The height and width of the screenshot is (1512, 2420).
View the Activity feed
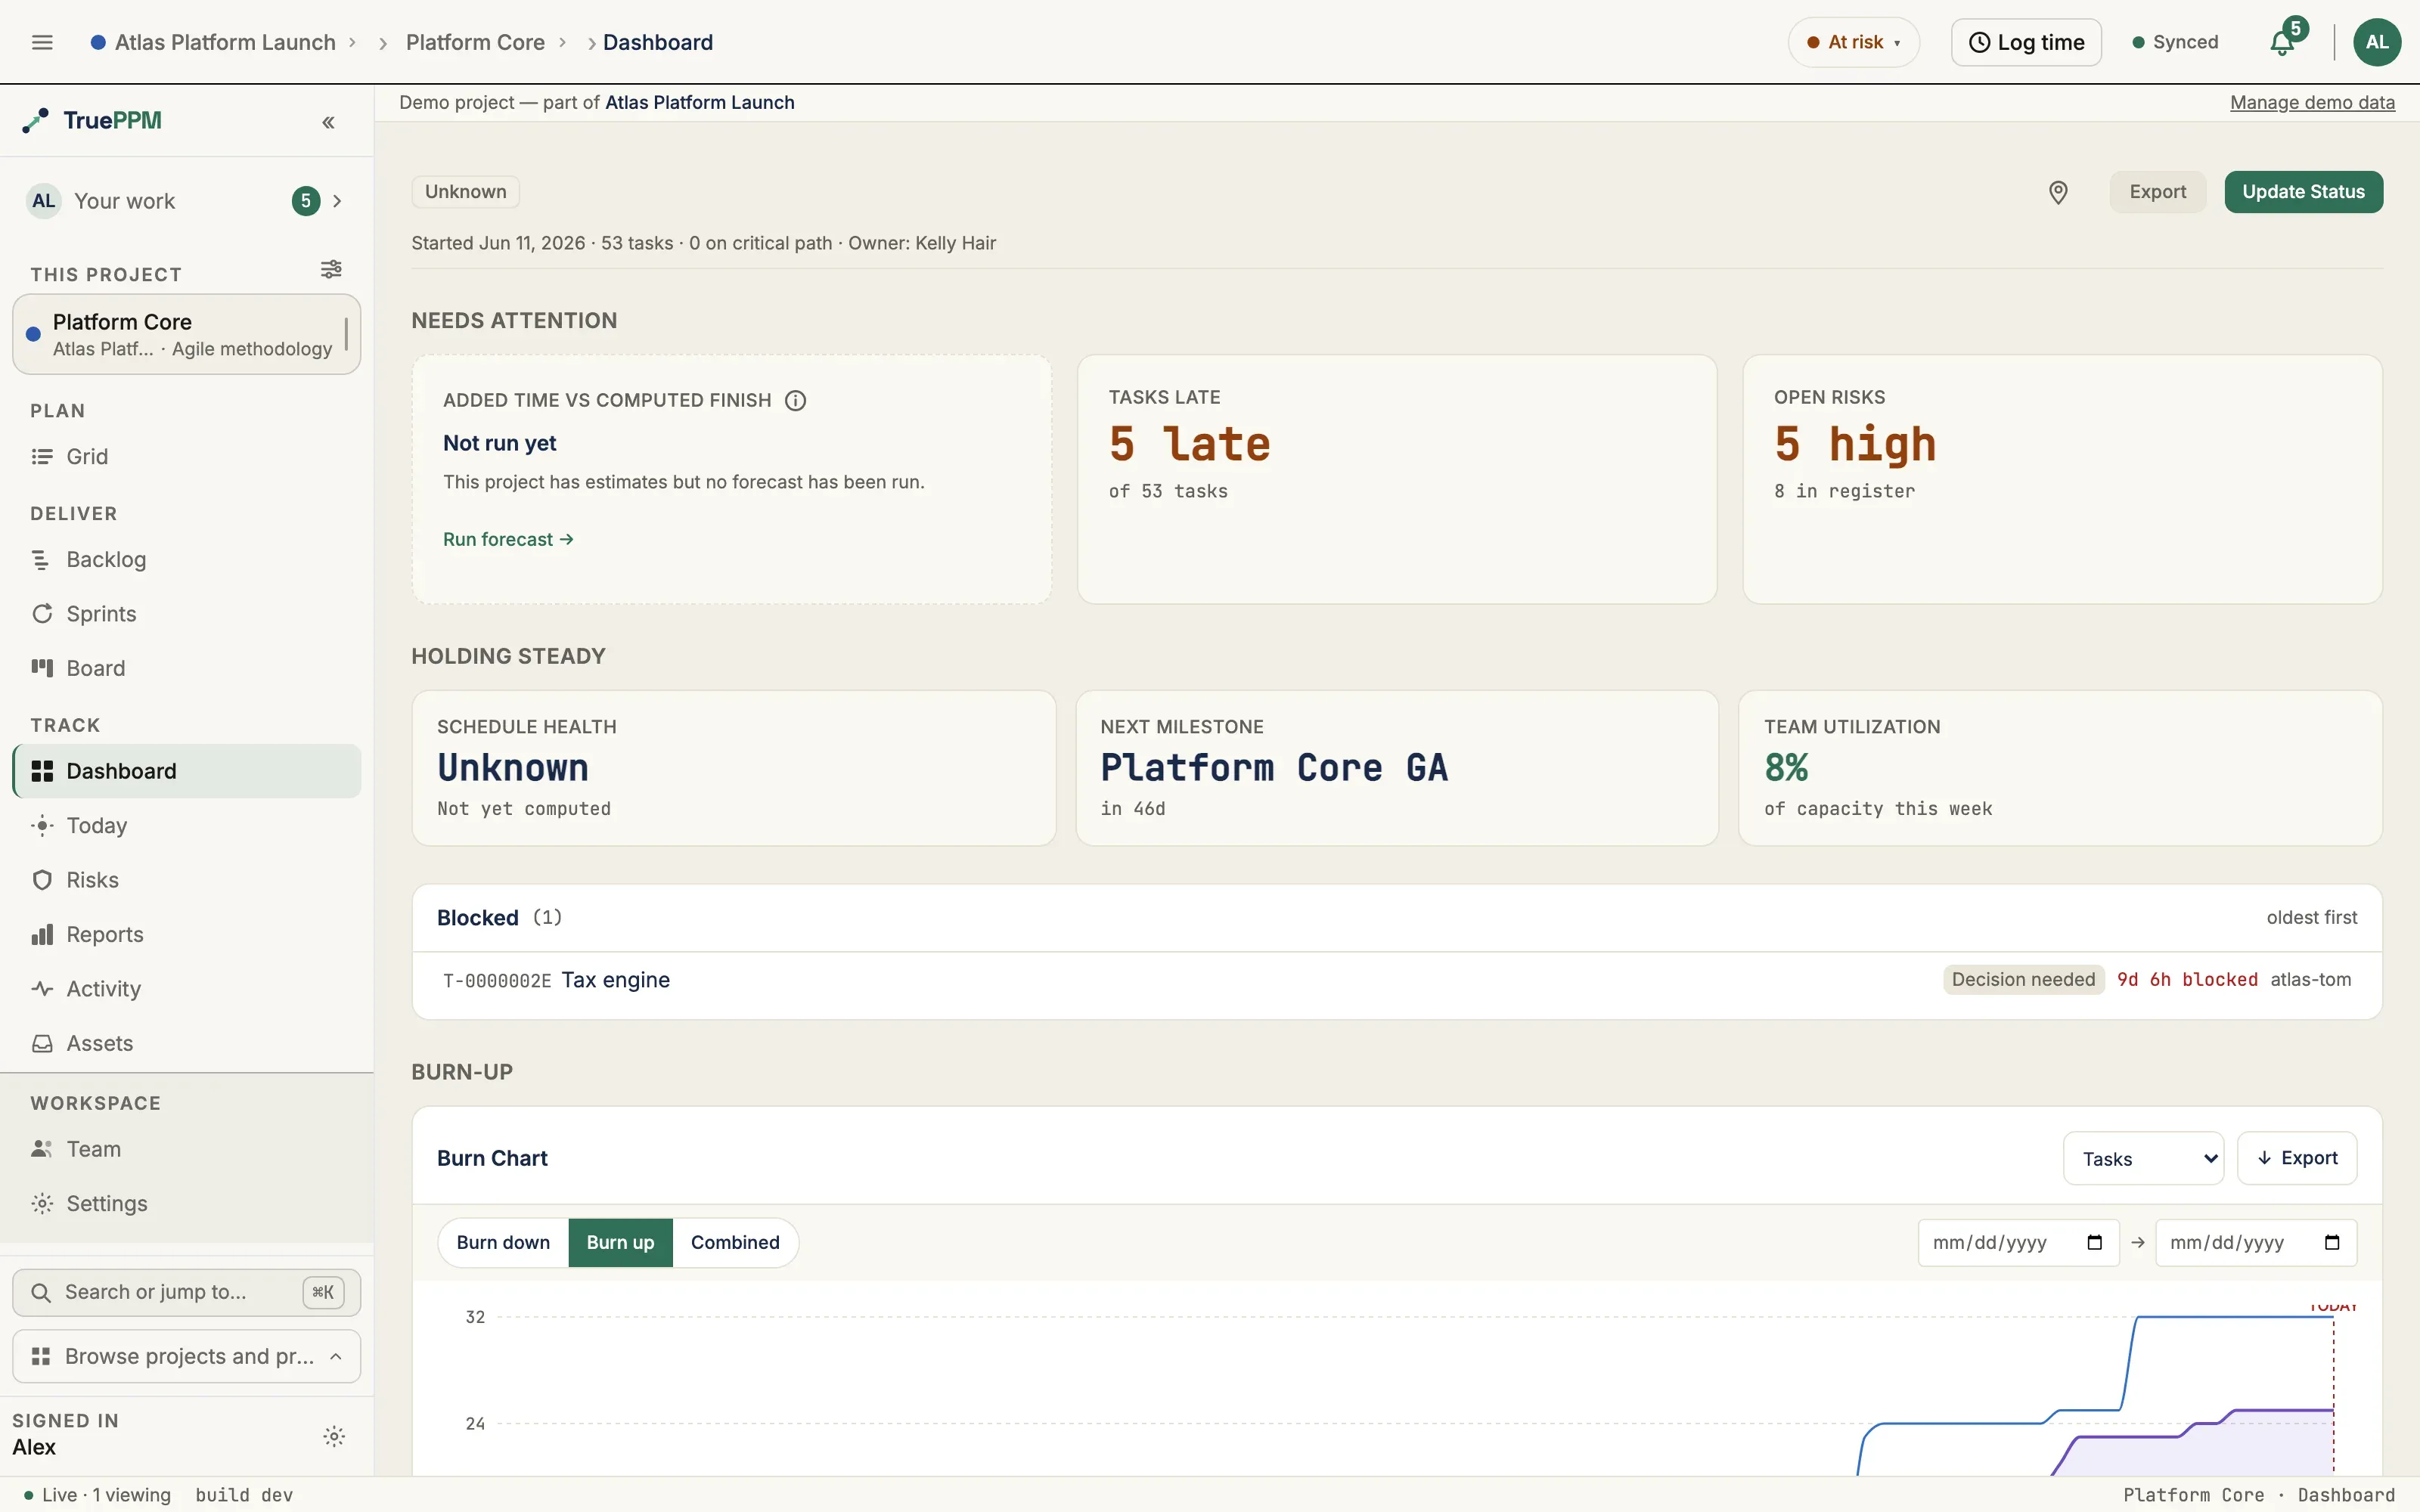(x=187, y=988)
